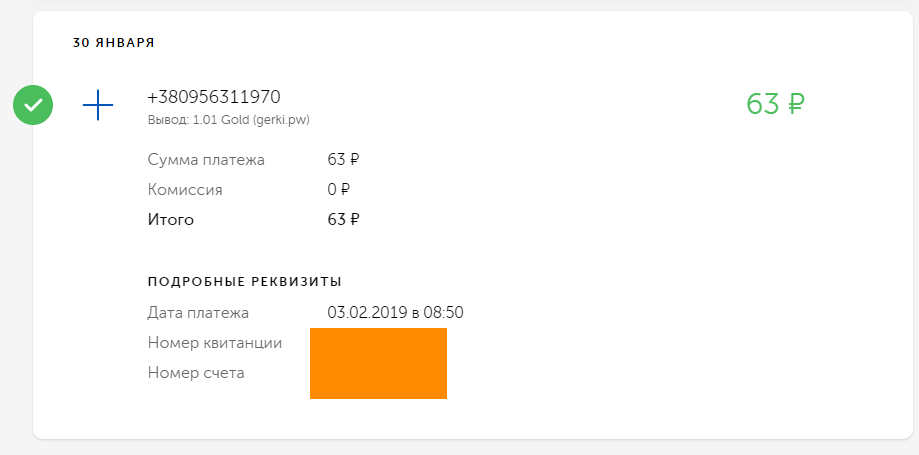
Task: Click the green 63 ₽ amount
Action: [x=775, y=104]
